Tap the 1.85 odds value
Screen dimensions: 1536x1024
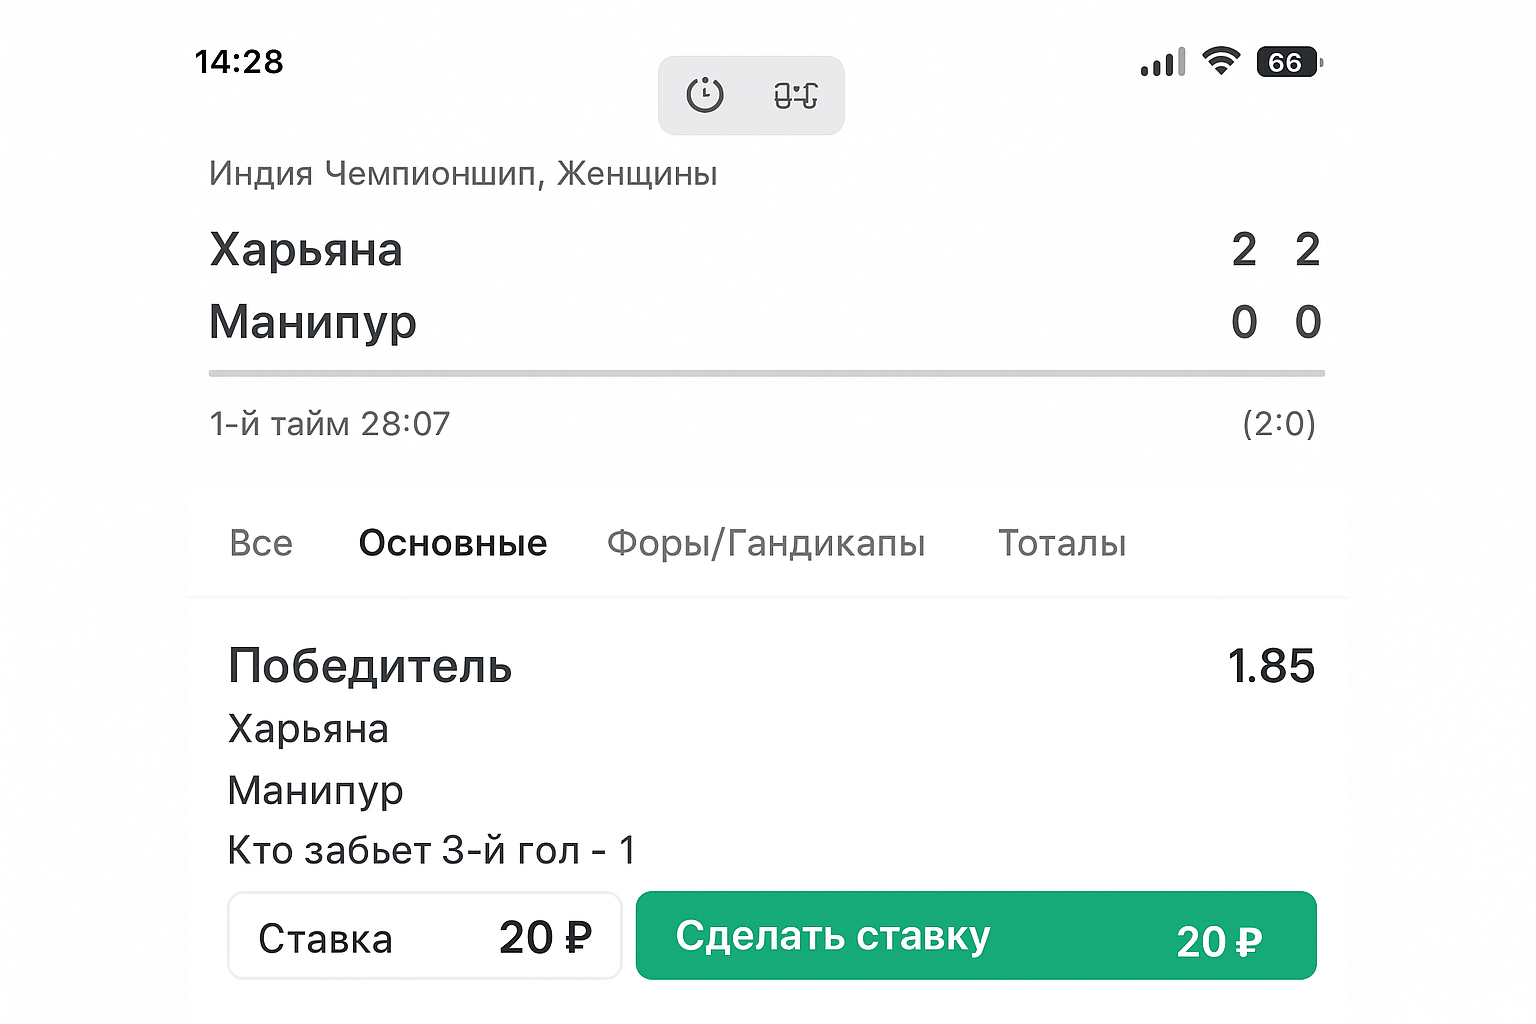tap(1270, 666)
